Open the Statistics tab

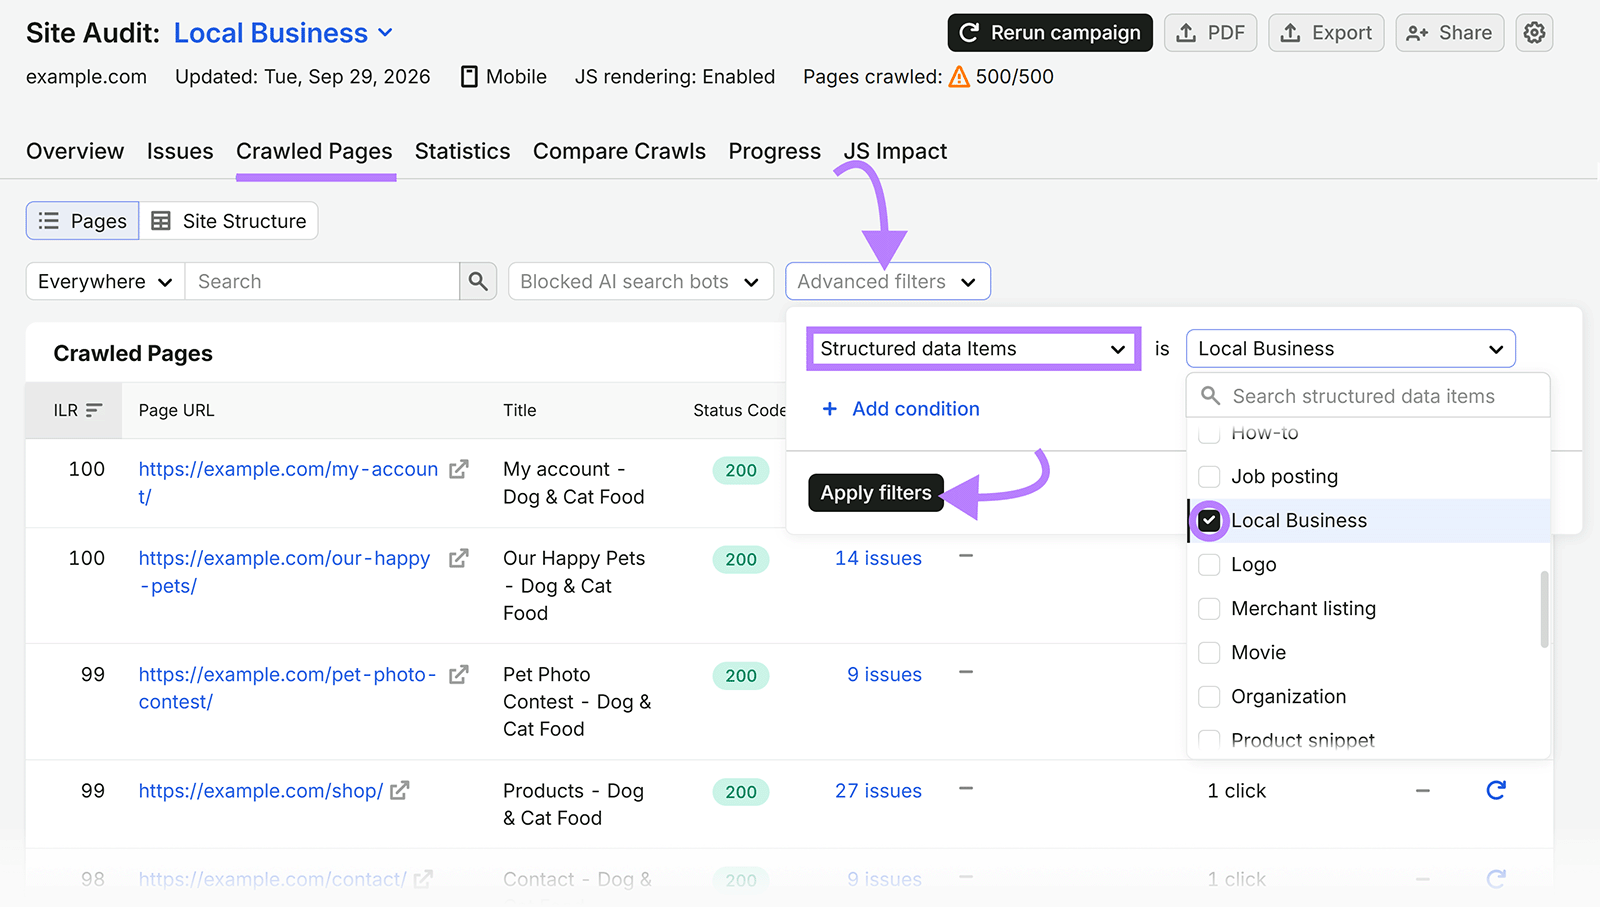point(462,151)
